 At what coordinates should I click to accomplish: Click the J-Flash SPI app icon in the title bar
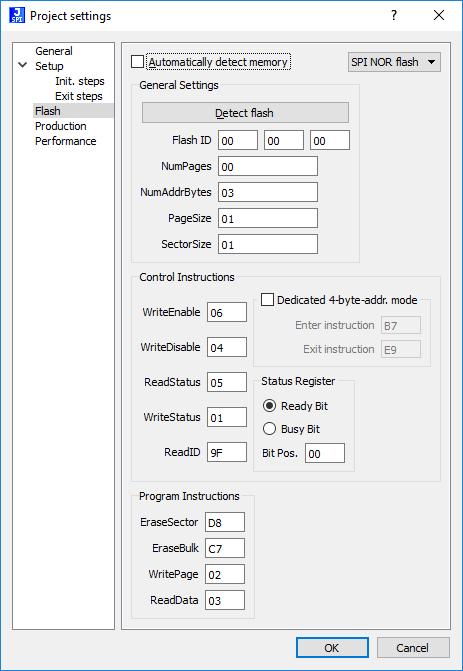[x=17, y=15]
